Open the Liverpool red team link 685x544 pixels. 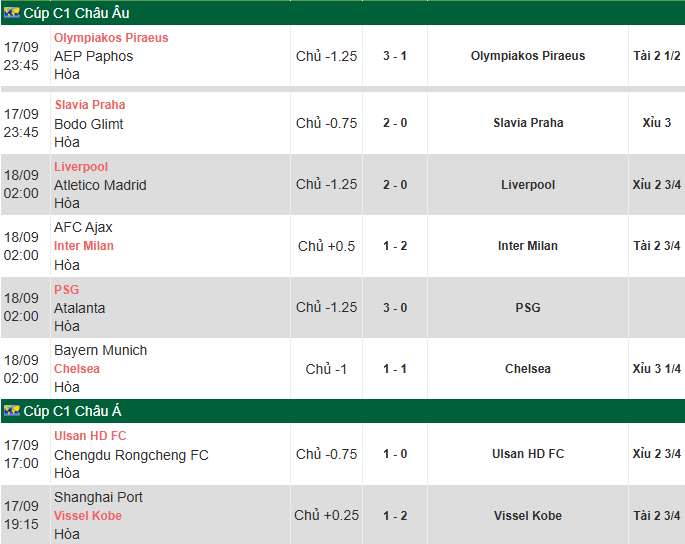click(x=81, y=167)
